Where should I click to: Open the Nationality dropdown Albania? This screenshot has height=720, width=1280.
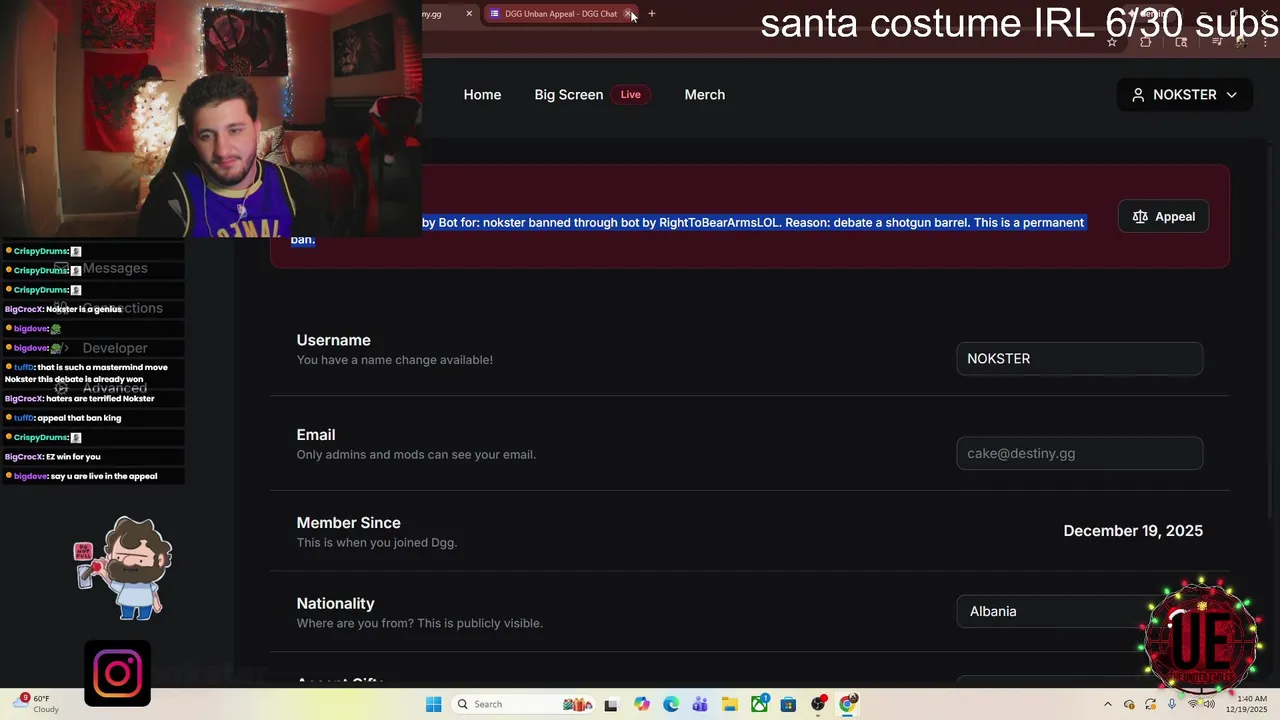tap(1079, 611)
